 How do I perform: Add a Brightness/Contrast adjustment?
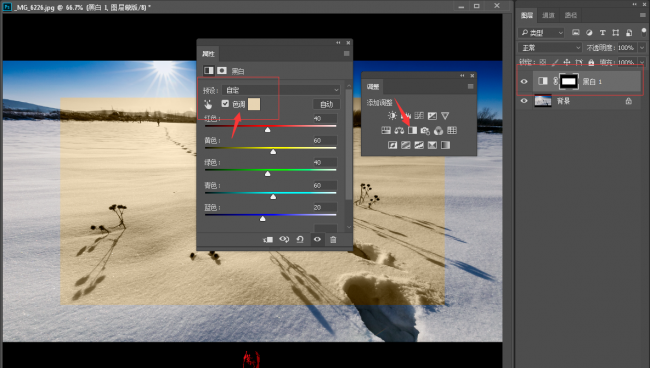(392, 116)
